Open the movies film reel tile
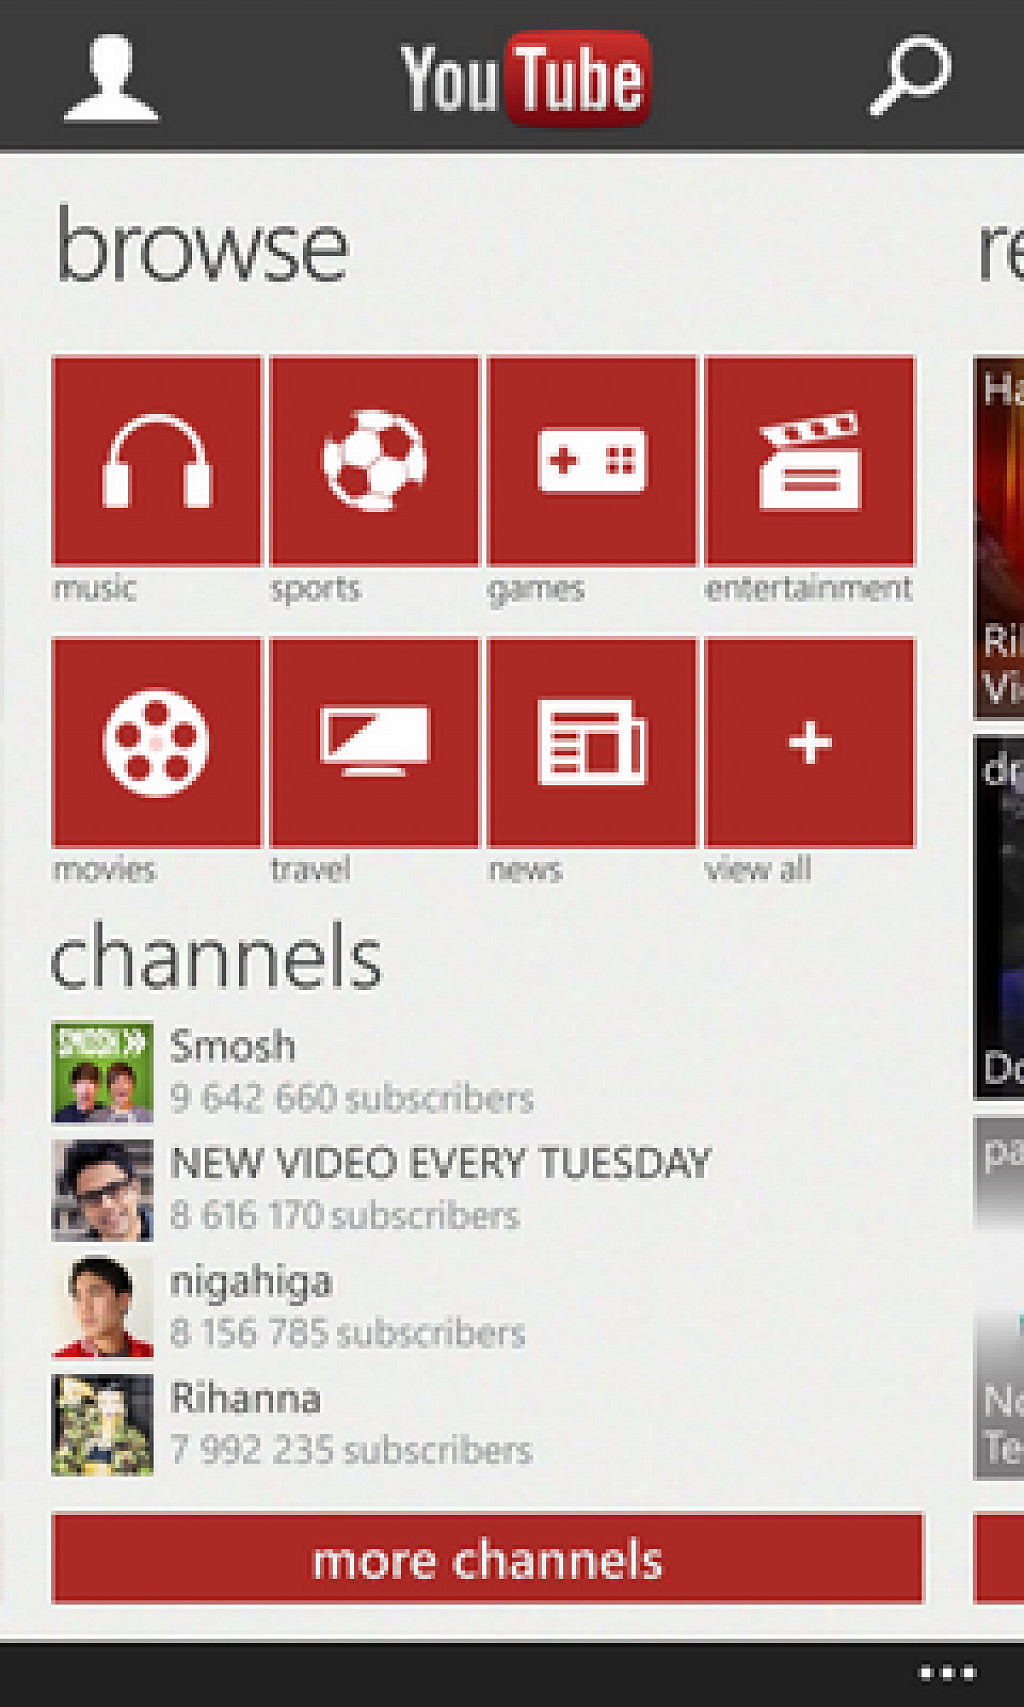Viewport: 1024px width, 1707px height. 156,743
